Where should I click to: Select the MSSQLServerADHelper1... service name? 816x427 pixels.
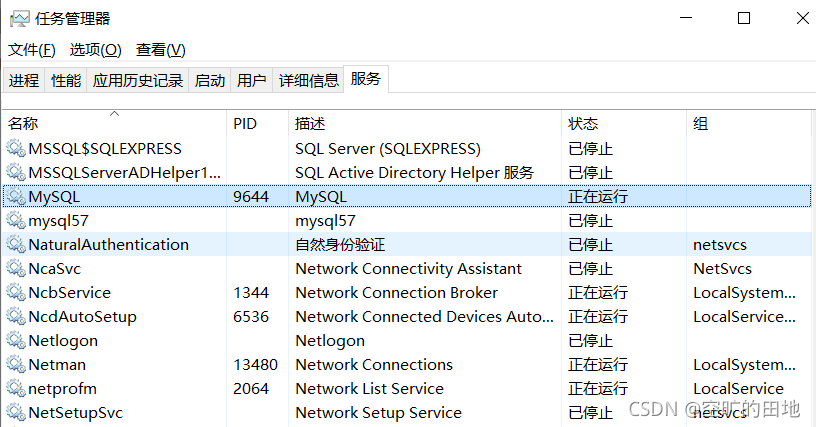click(x=124, y=173)
